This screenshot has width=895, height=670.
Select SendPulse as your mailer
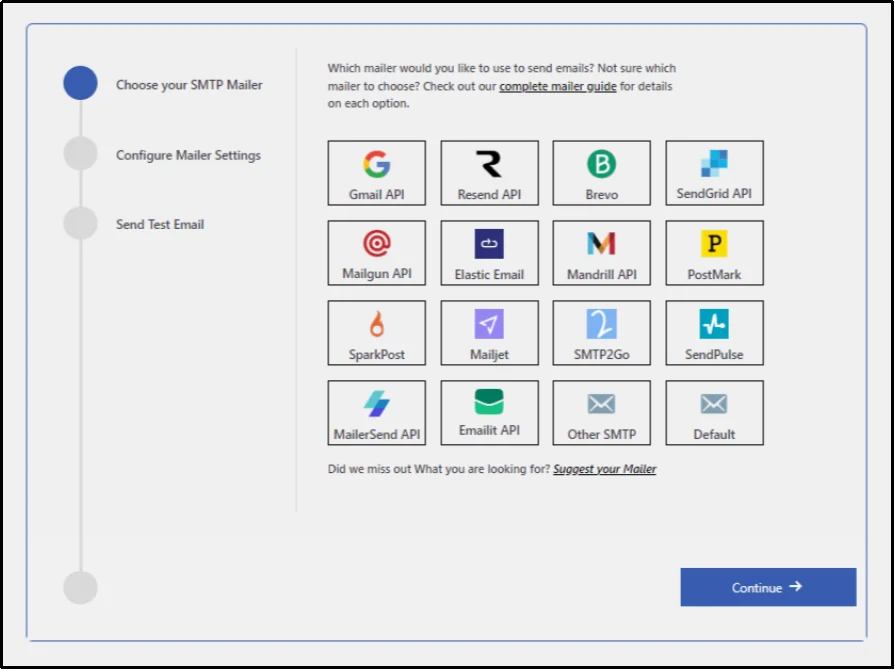[x=714, y=332]
